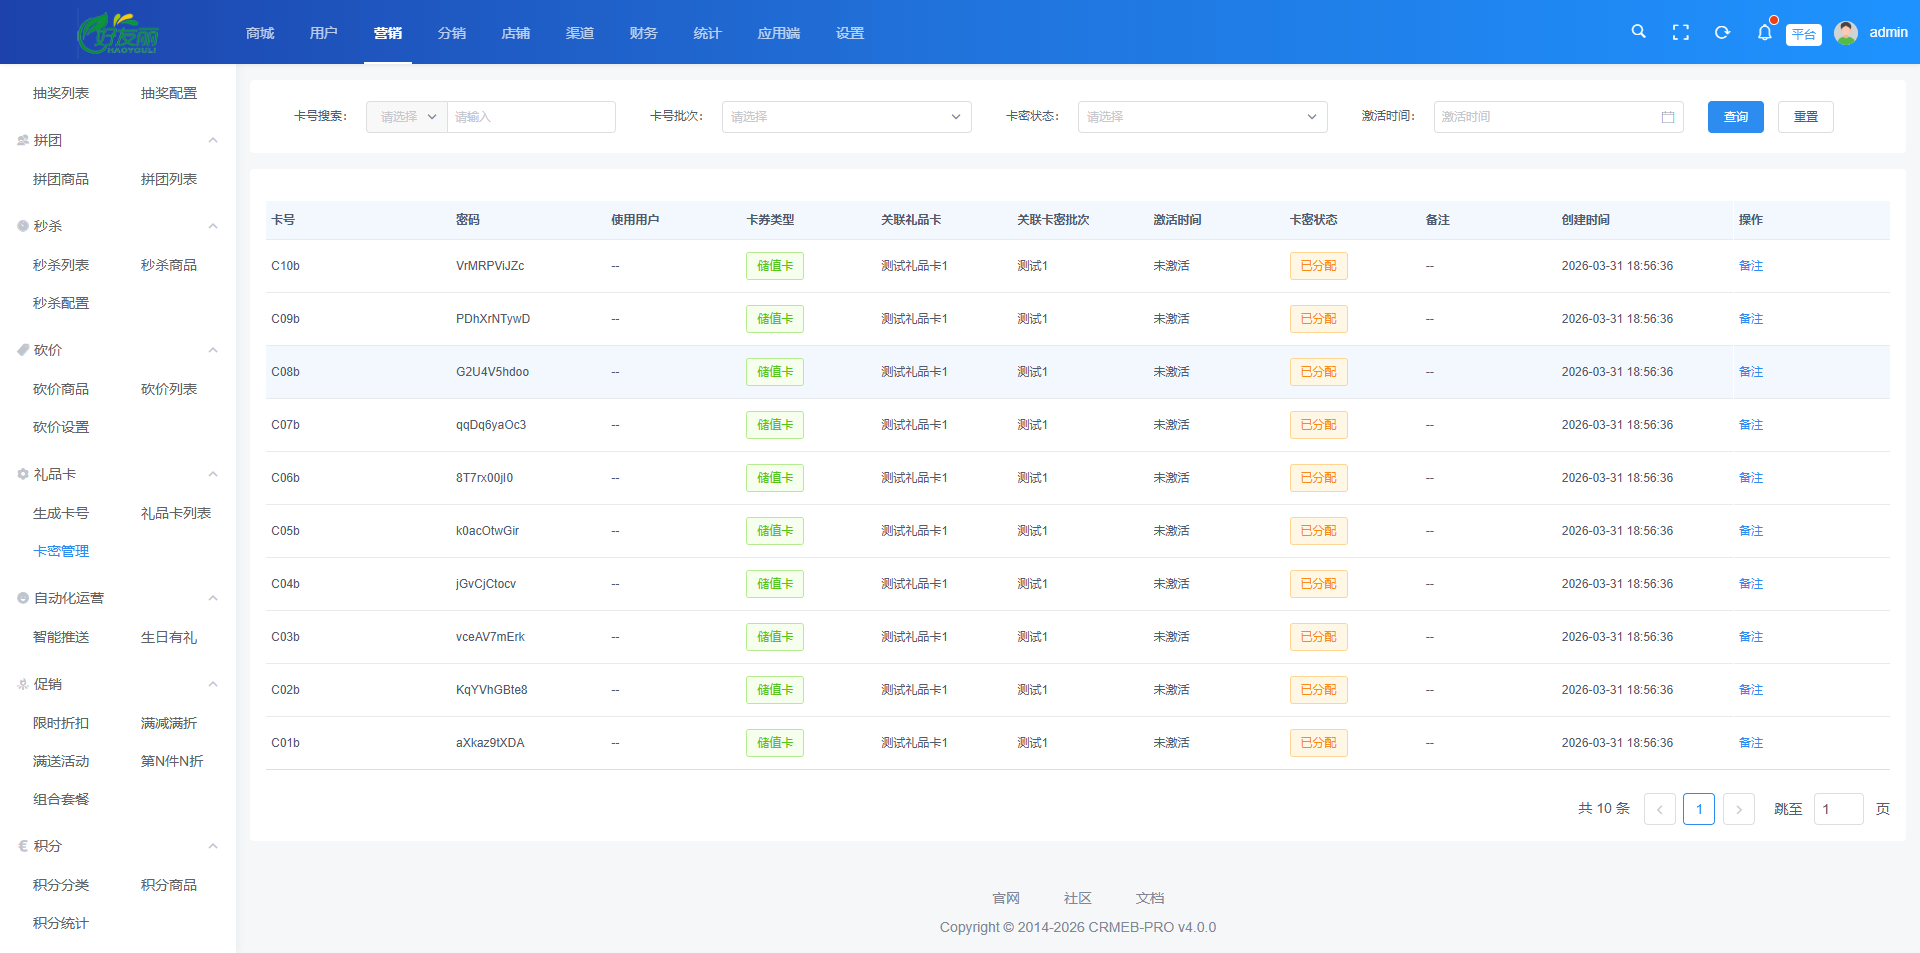Click the 重置 reset button
Image resolution: width=1920 pixels, height=953 pixels.
coord(1805,117)
